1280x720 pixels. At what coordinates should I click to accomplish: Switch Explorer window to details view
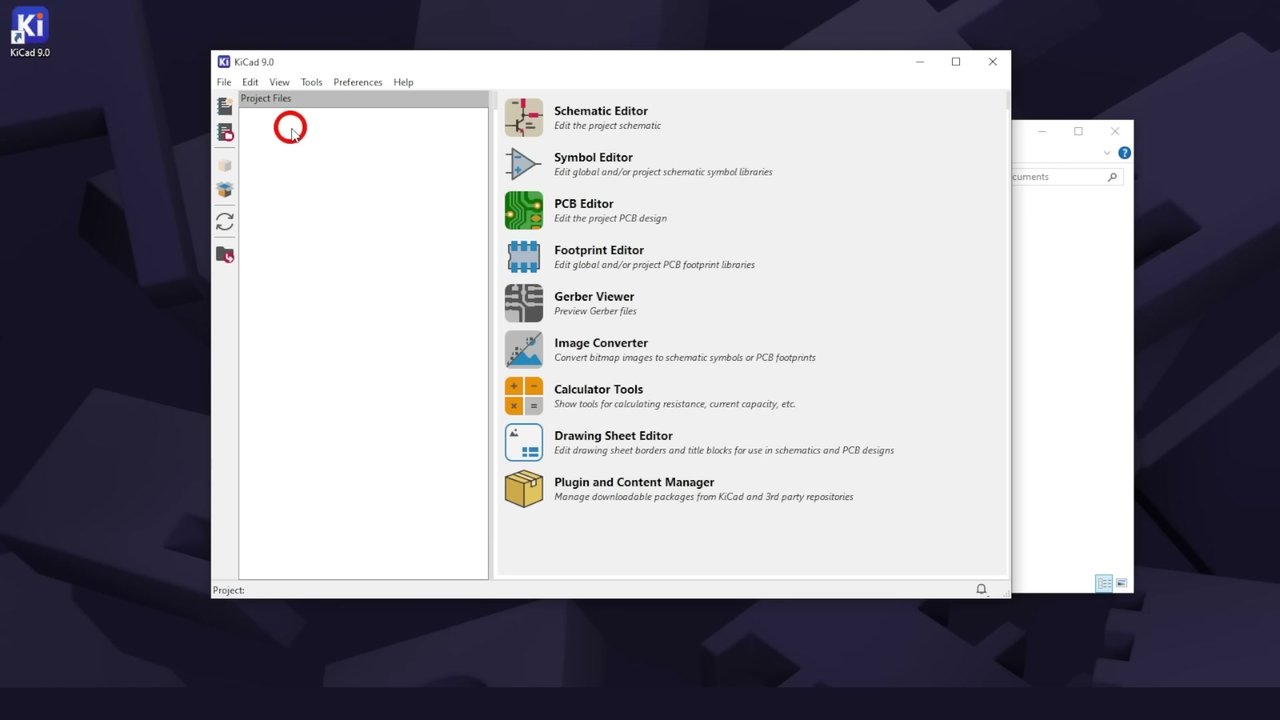[x=1104, y=583]
